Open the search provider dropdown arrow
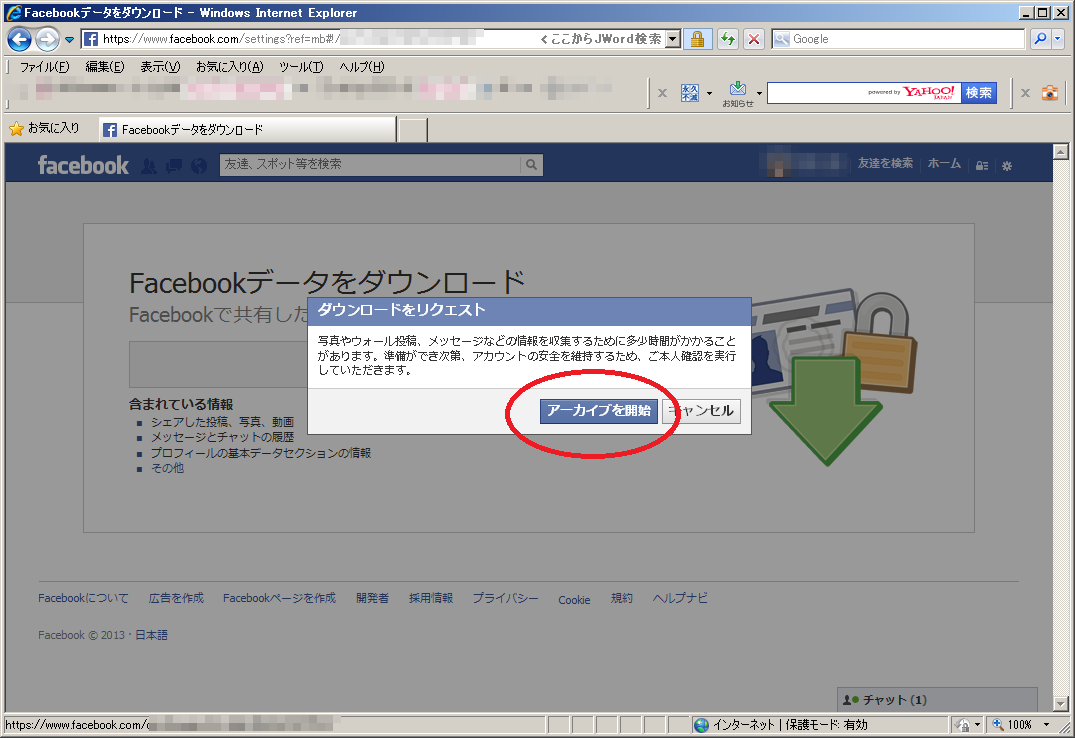This screenshot has height=738, width=1075. click(x=1058, y=39)
